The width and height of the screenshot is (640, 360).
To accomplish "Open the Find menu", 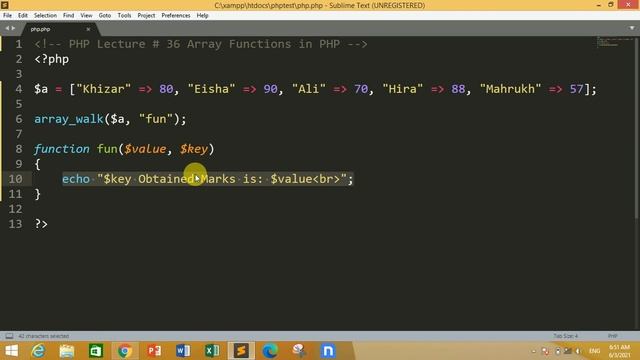I will tap(69, 16).
